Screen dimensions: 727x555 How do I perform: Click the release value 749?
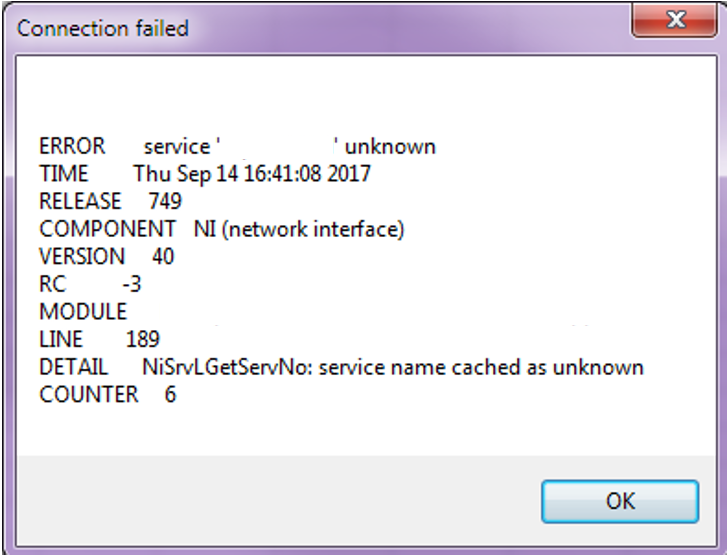[x=165, y=201]
